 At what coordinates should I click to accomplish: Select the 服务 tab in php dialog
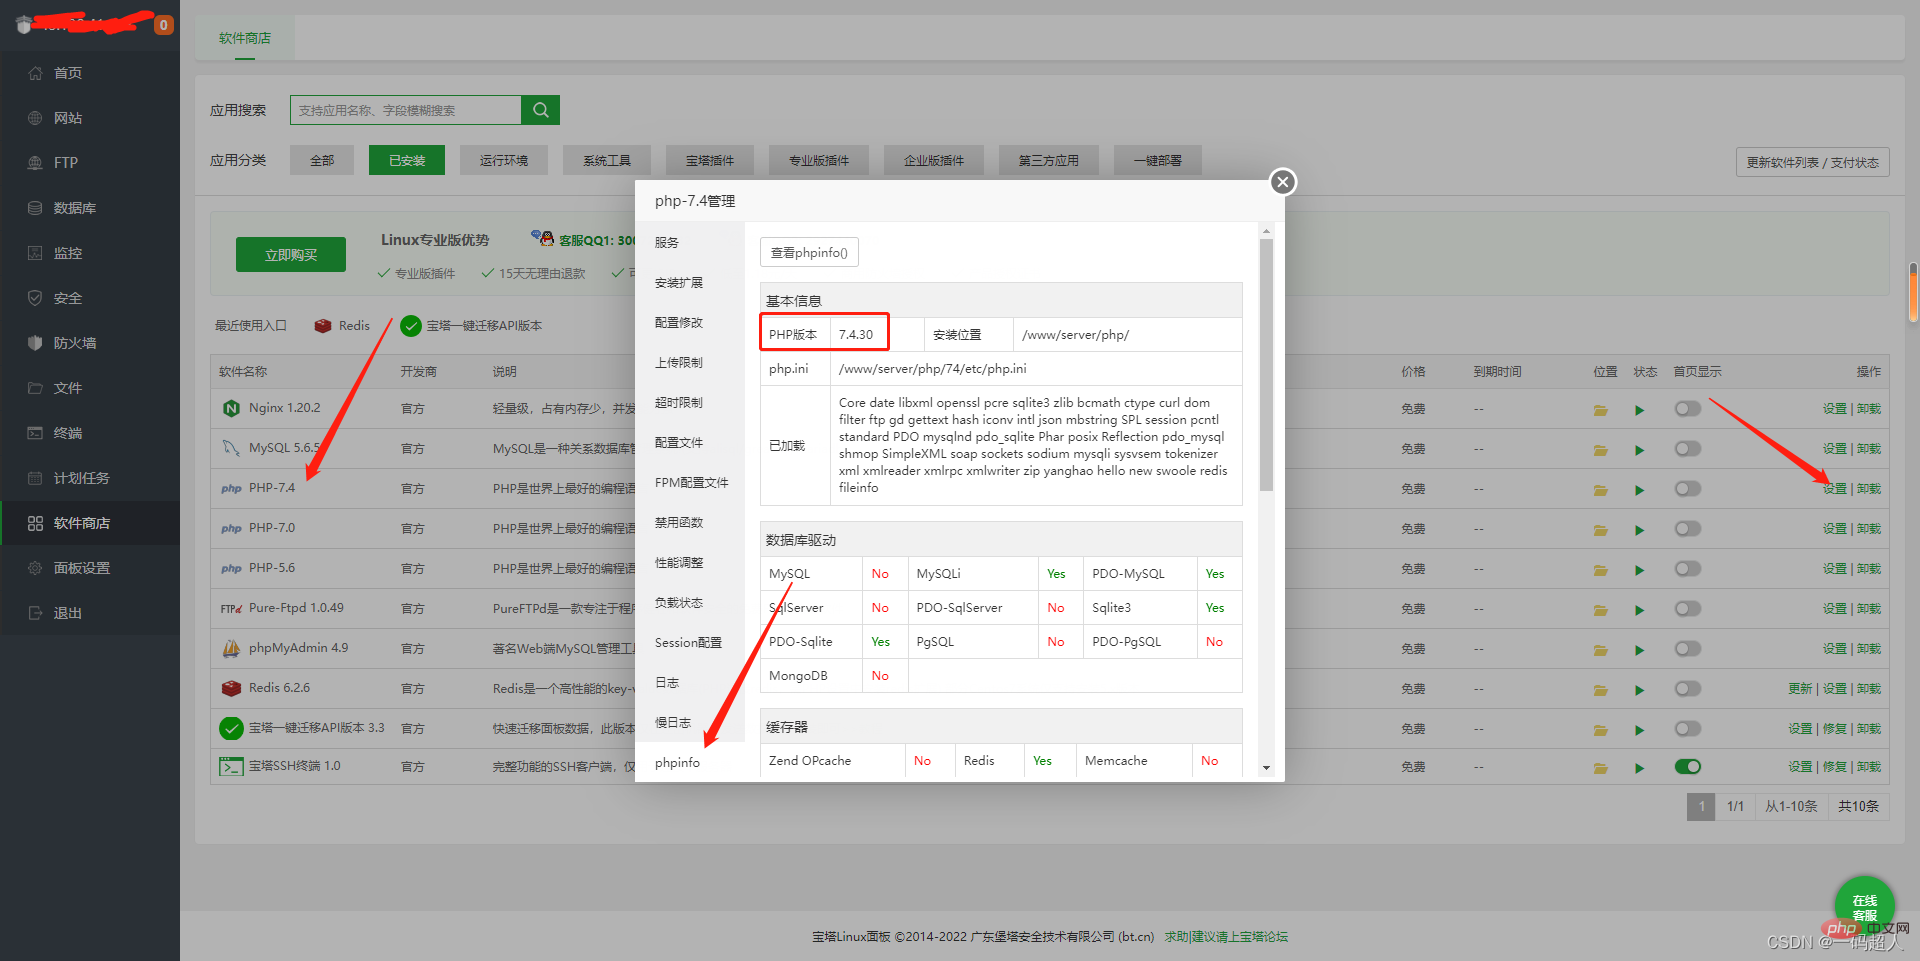(x=690, y=242)
